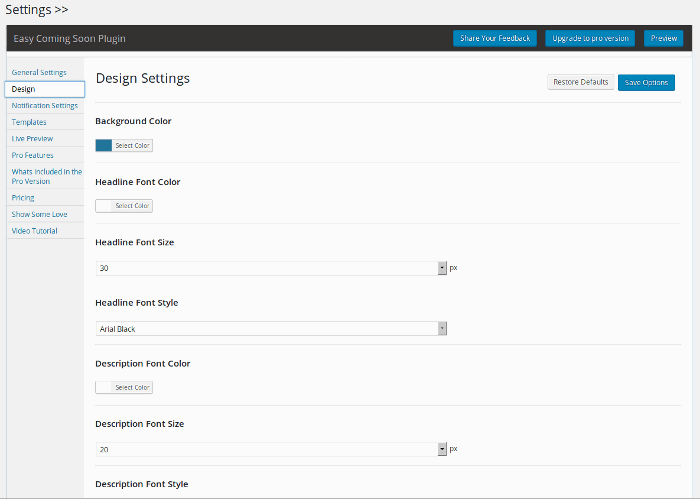700x499 pixels.
Task: Click Select Color under Description Font Color
Action: pyautogui.click(x=132, y=387)
